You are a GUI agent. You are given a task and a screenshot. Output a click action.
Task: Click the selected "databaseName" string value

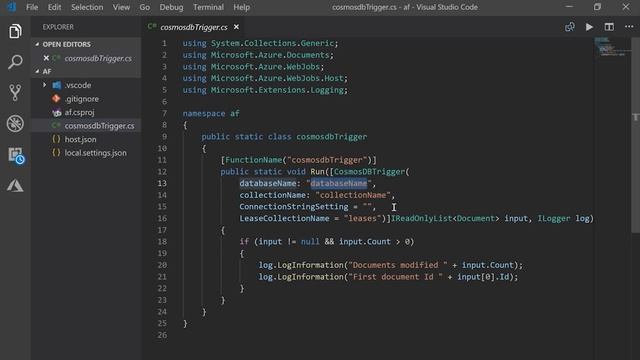(338, 183)
